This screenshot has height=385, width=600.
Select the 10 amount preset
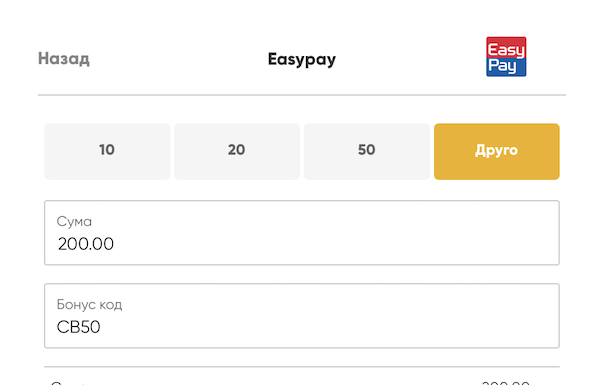107,151
